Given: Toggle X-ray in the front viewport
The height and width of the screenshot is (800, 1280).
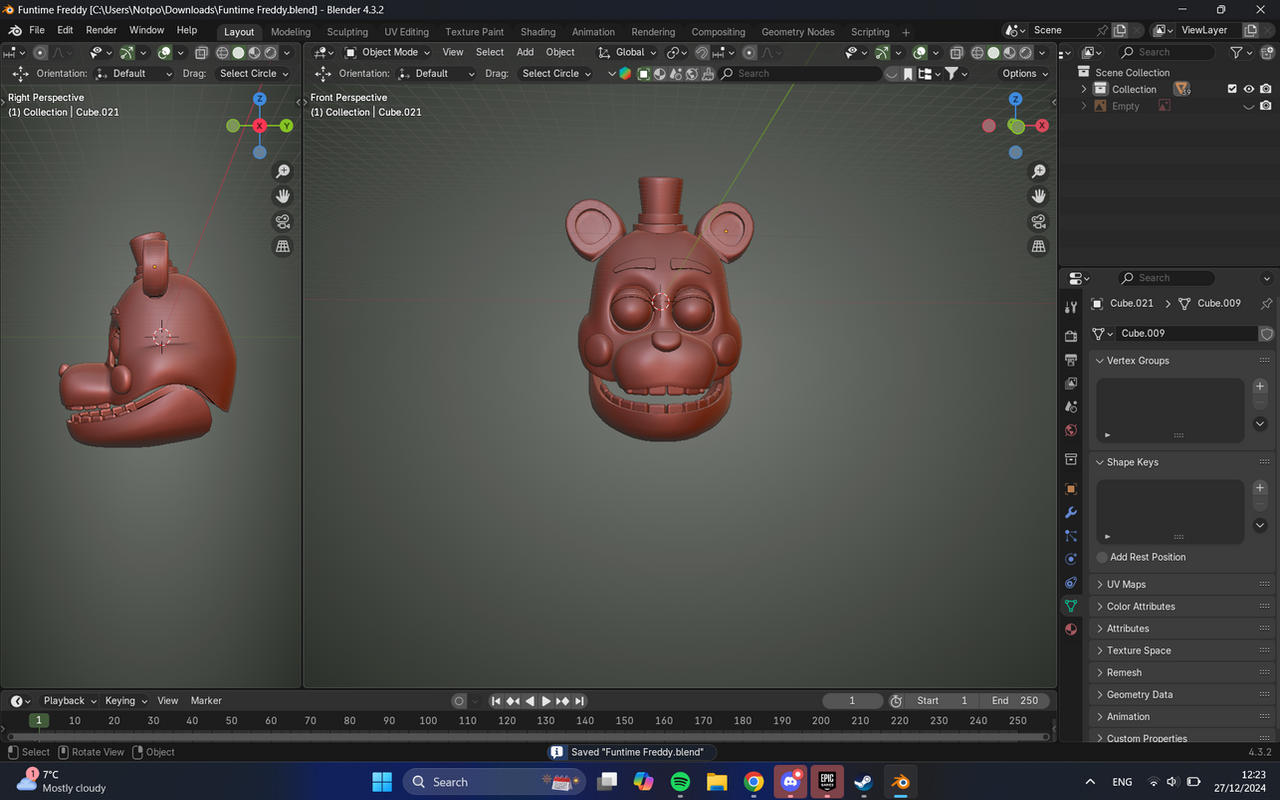Looking at the screenshot, I should [957, 52].
